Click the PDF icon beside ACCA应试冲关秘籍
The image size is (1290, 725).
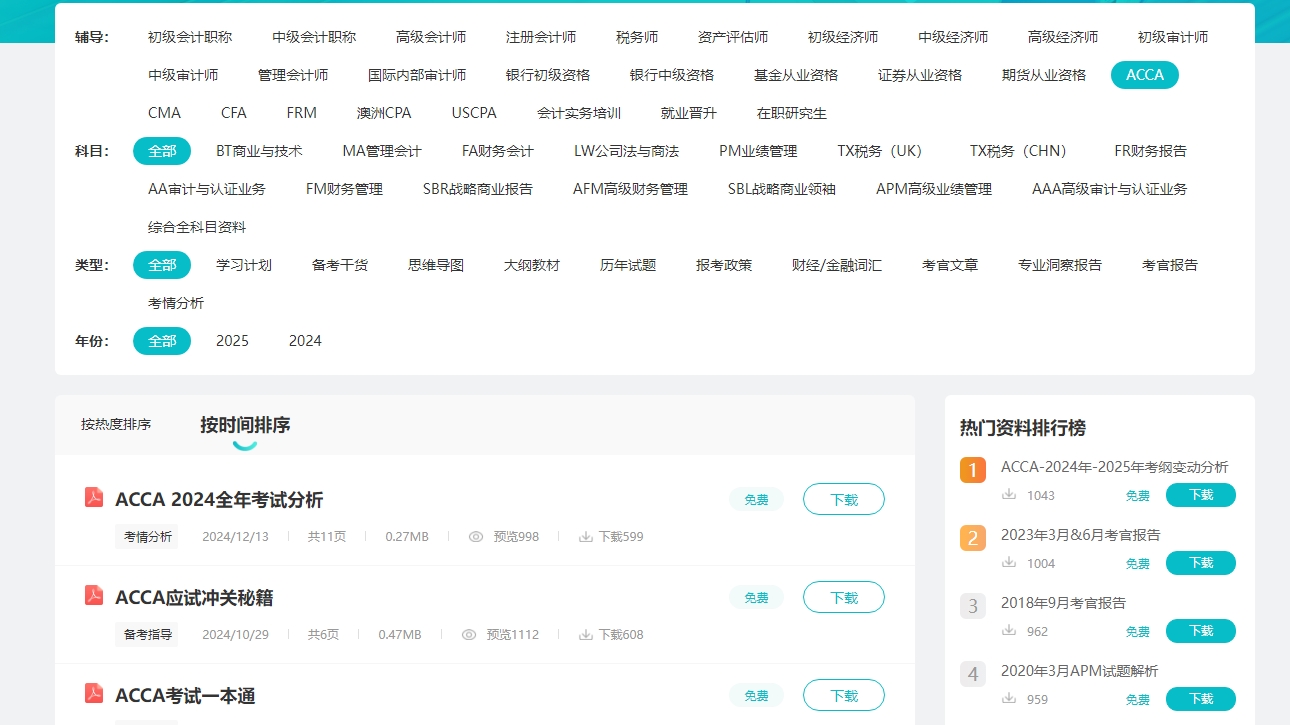pos(92,596)
